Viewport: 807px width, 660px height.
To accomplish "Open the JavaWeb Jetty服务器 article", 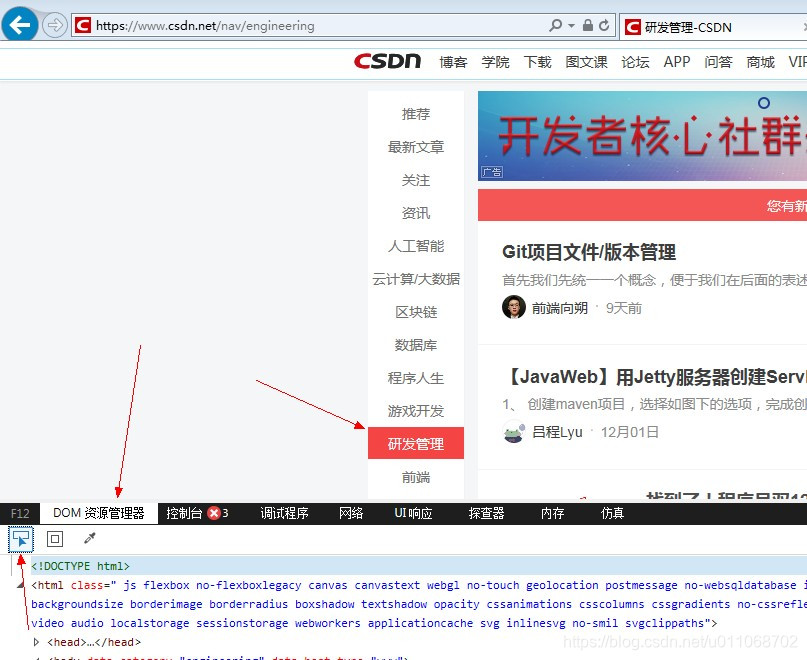I will click(x=657, y=377).
